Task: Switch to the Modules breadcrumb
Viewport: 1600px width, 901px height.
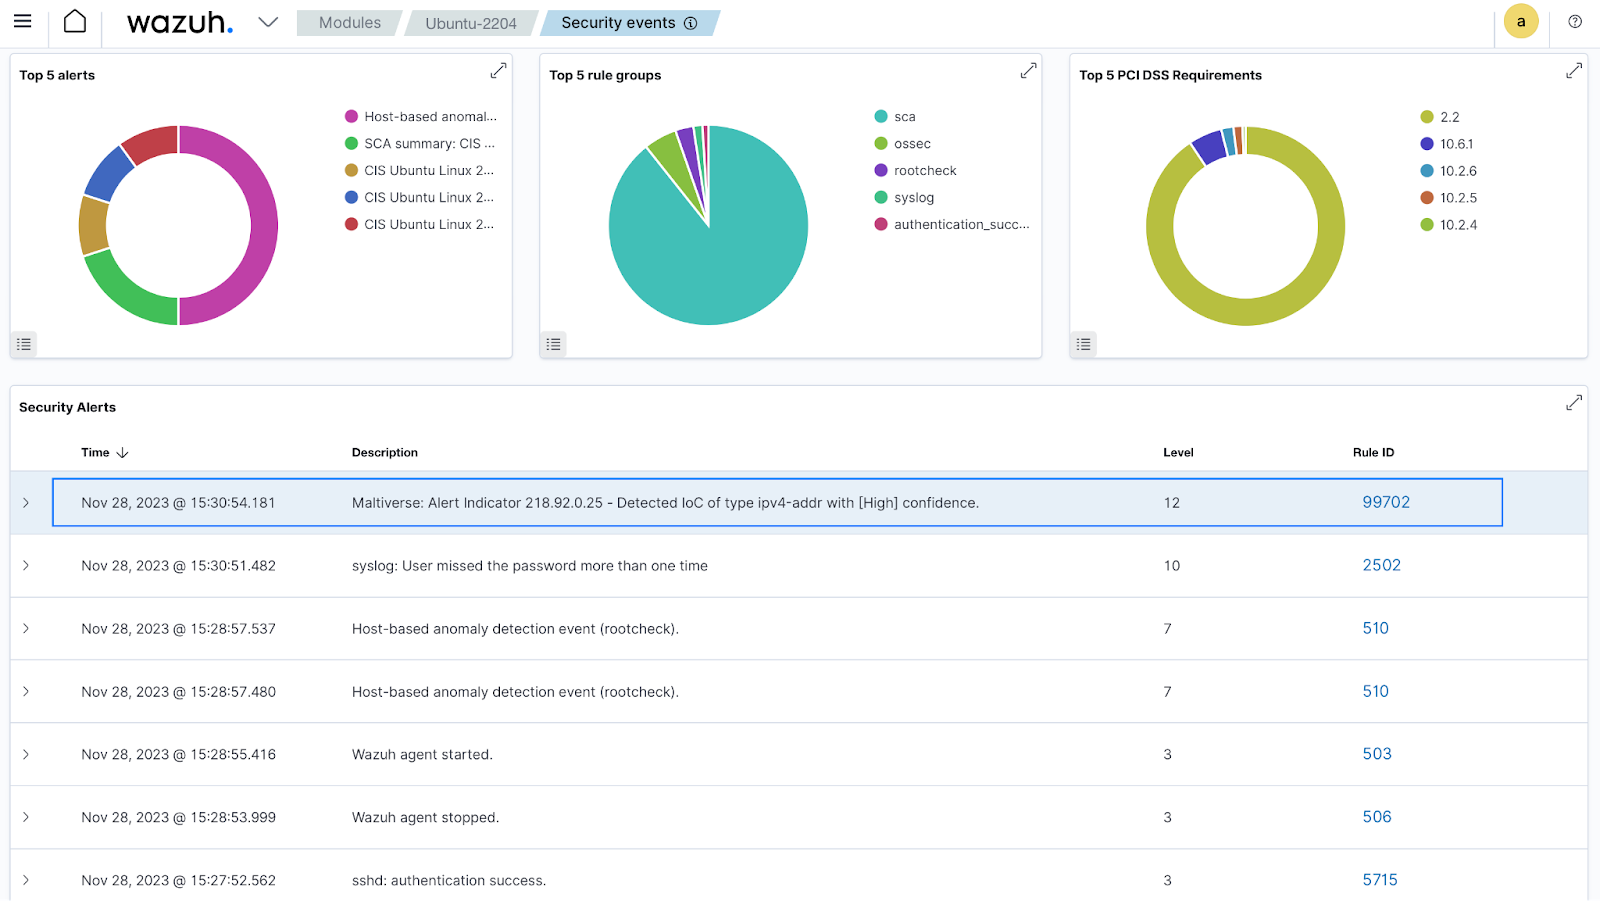Action: (349, 22)
